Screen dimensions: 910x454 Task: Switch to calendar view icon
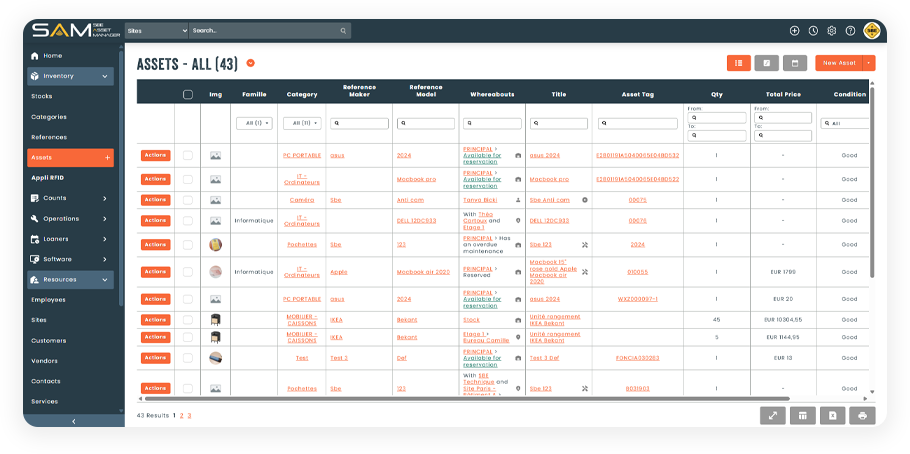(795, 63)
